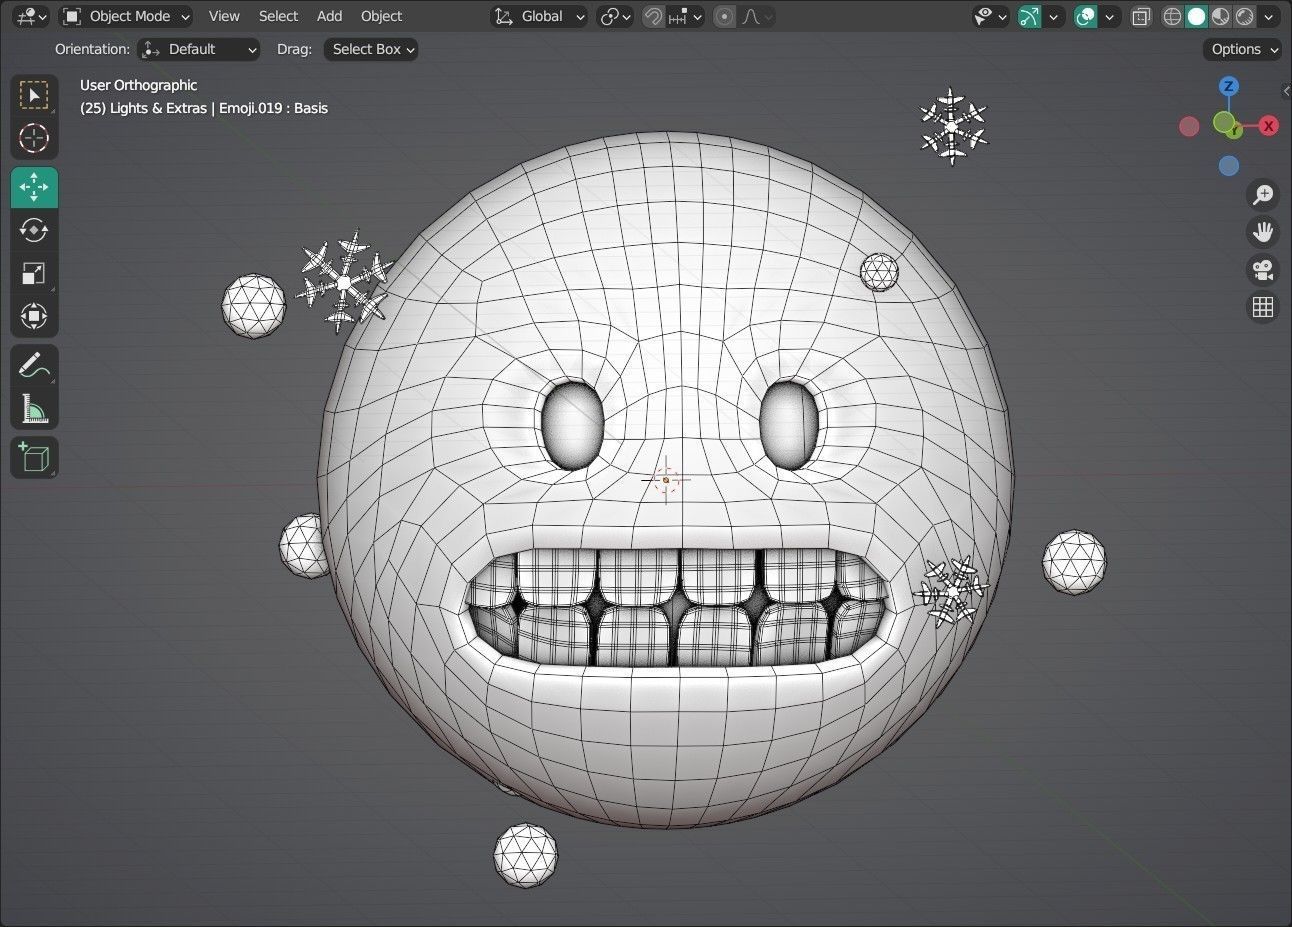Select the Annotate tool
1292x927 pixels.
click(x=34, y=365)
